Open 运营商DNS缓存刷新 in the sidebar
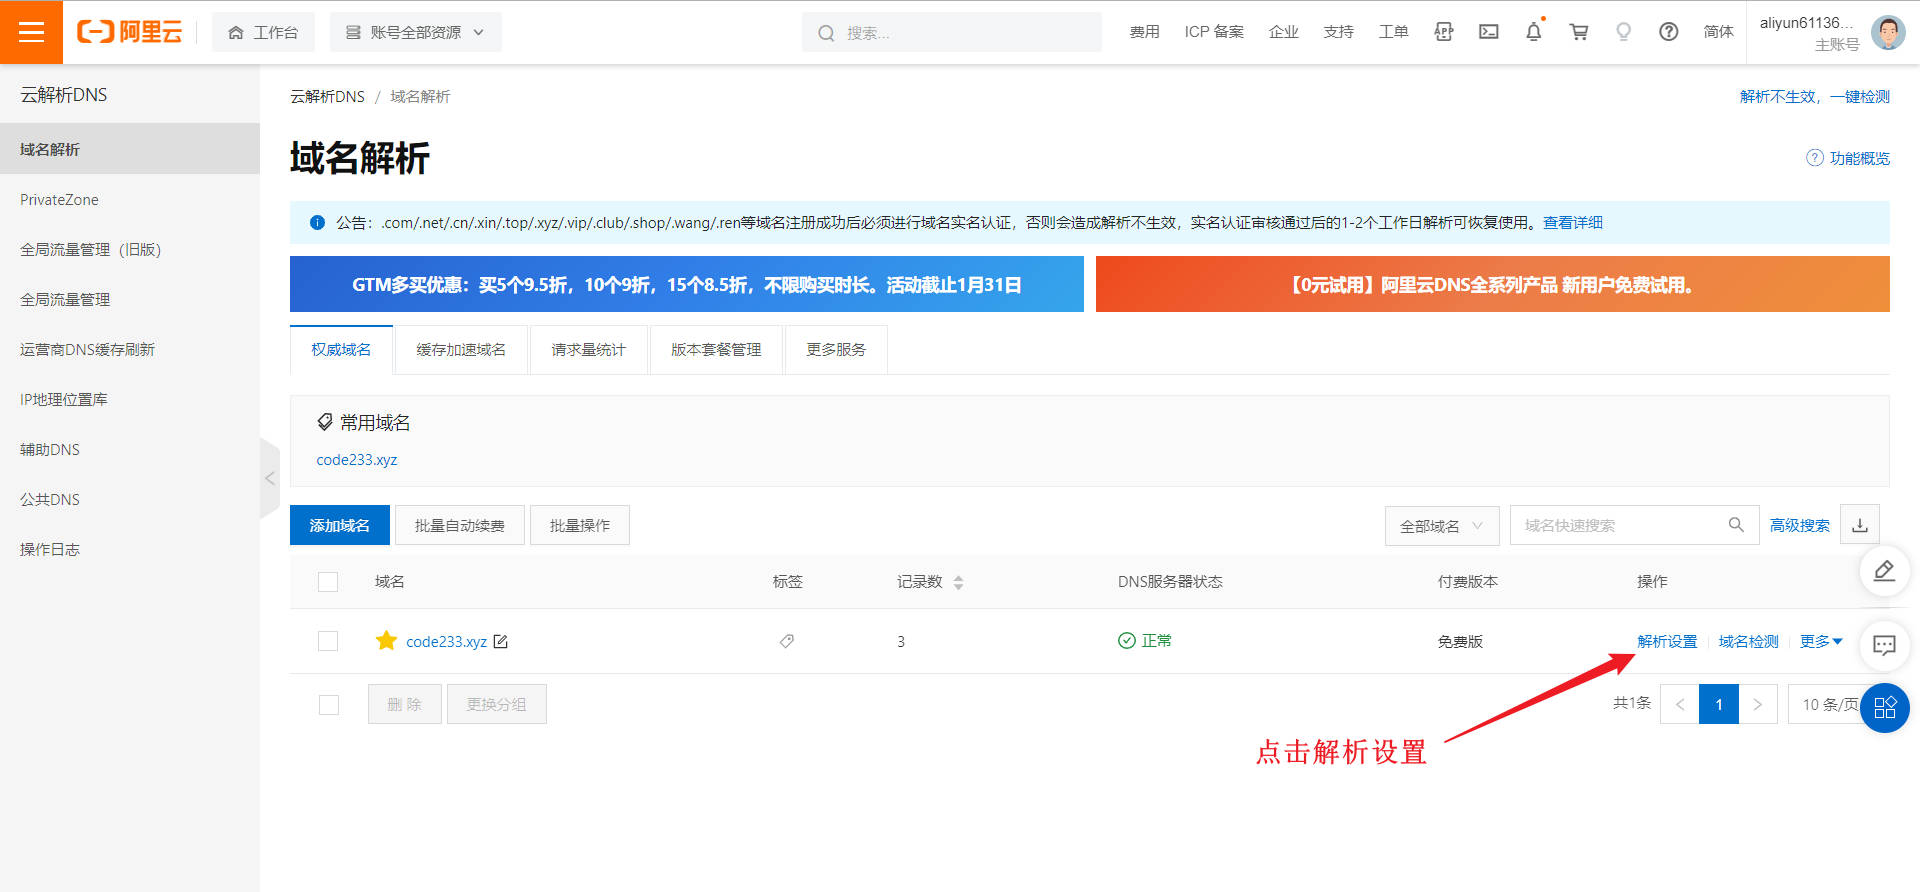 [x=130, y=349]
